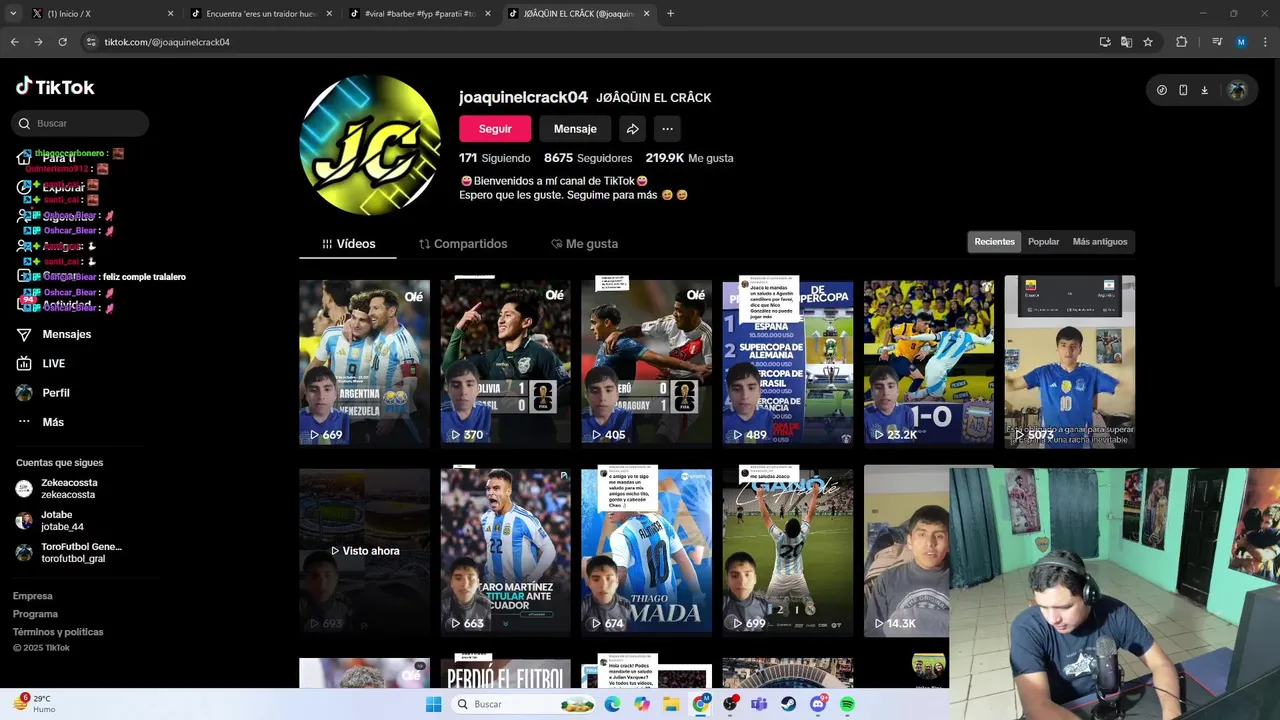Open Discord from the taskbar
This screenshot has width=1280, height=720.
point(818,704)
